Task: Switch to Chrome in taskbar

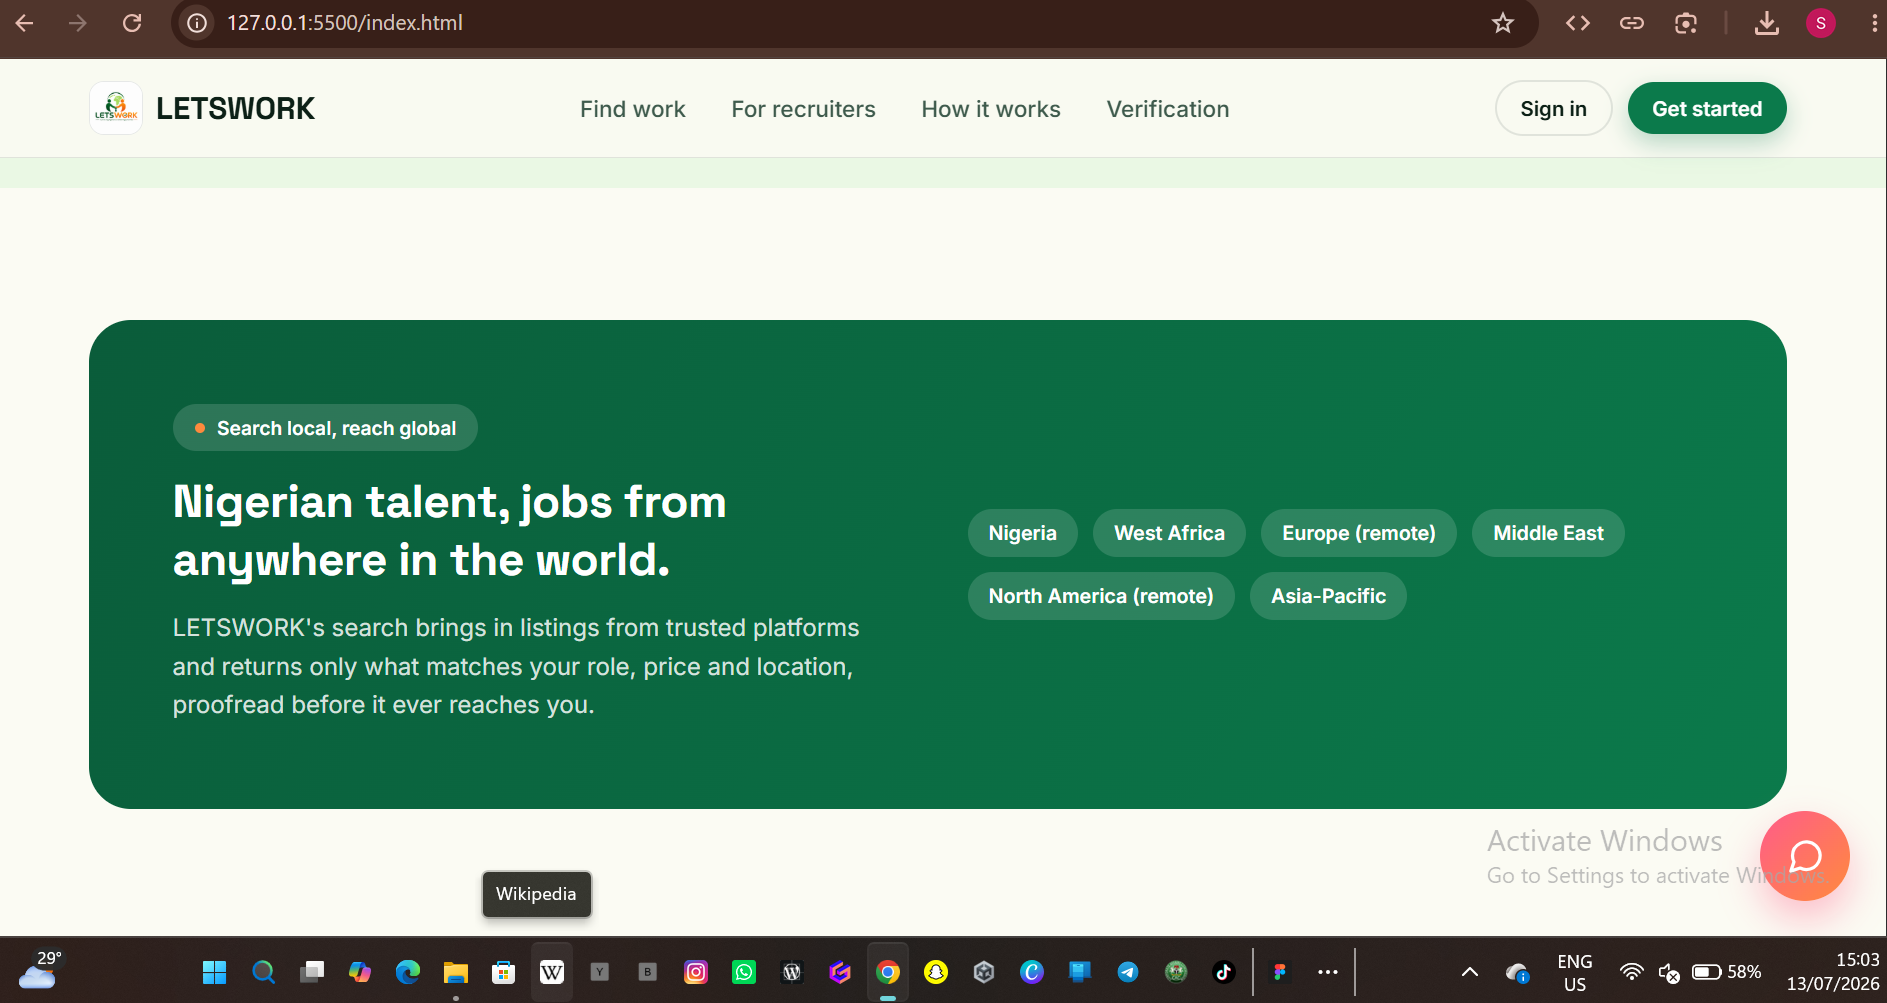Action: [x=888, y=972]
